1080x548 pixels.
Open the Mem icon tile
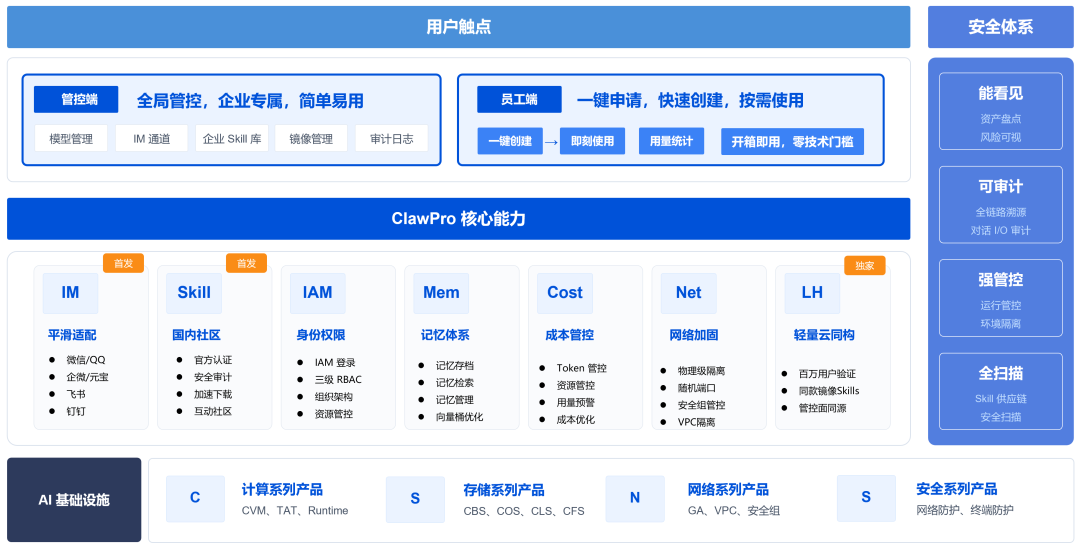[x=441, y=293]
